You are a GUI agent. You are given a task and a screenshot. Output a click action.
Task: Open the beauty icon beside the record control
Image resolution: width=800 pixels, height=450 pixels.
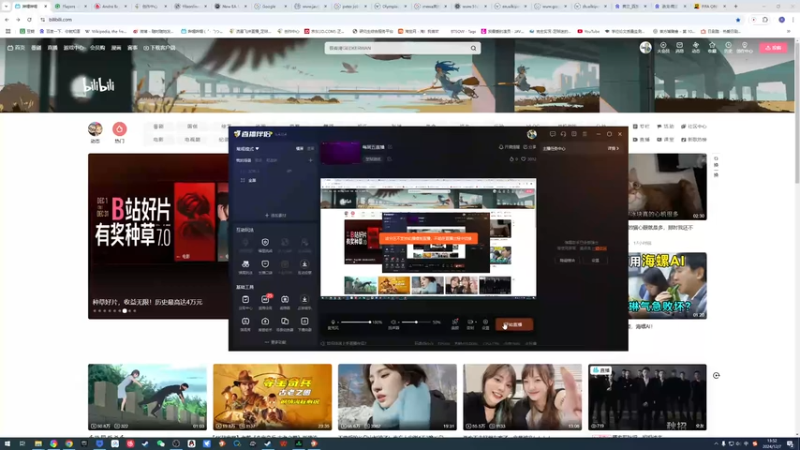[455, 322]
